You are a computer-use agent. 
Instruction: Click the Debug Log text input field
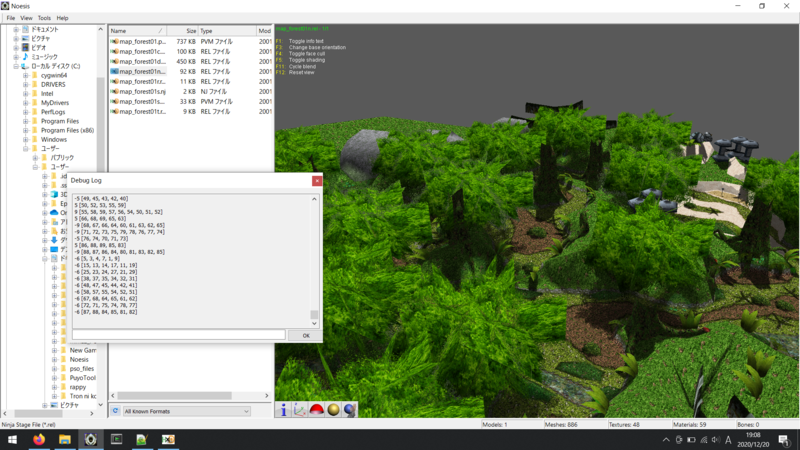[179, 335]
